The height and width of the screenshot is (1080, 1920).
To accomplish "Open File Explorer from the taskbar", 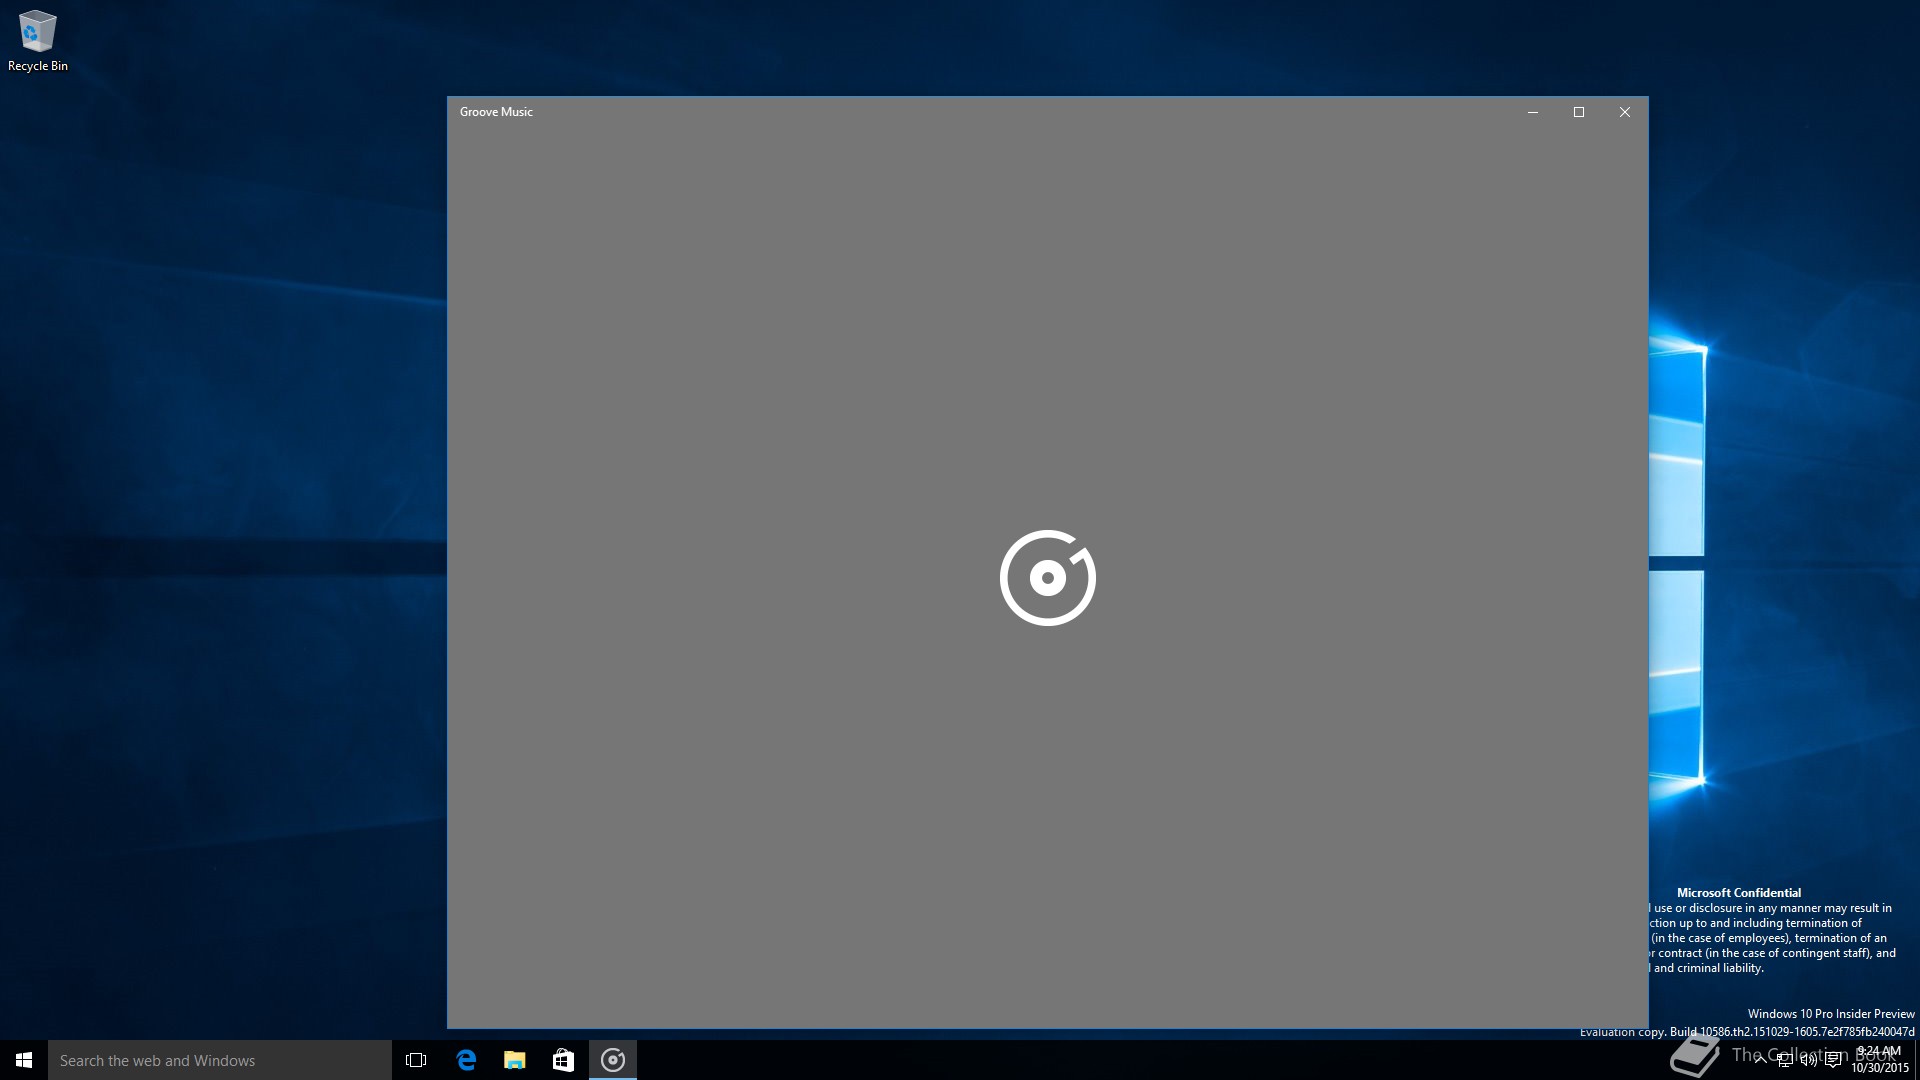I will tap(515, 1060).
